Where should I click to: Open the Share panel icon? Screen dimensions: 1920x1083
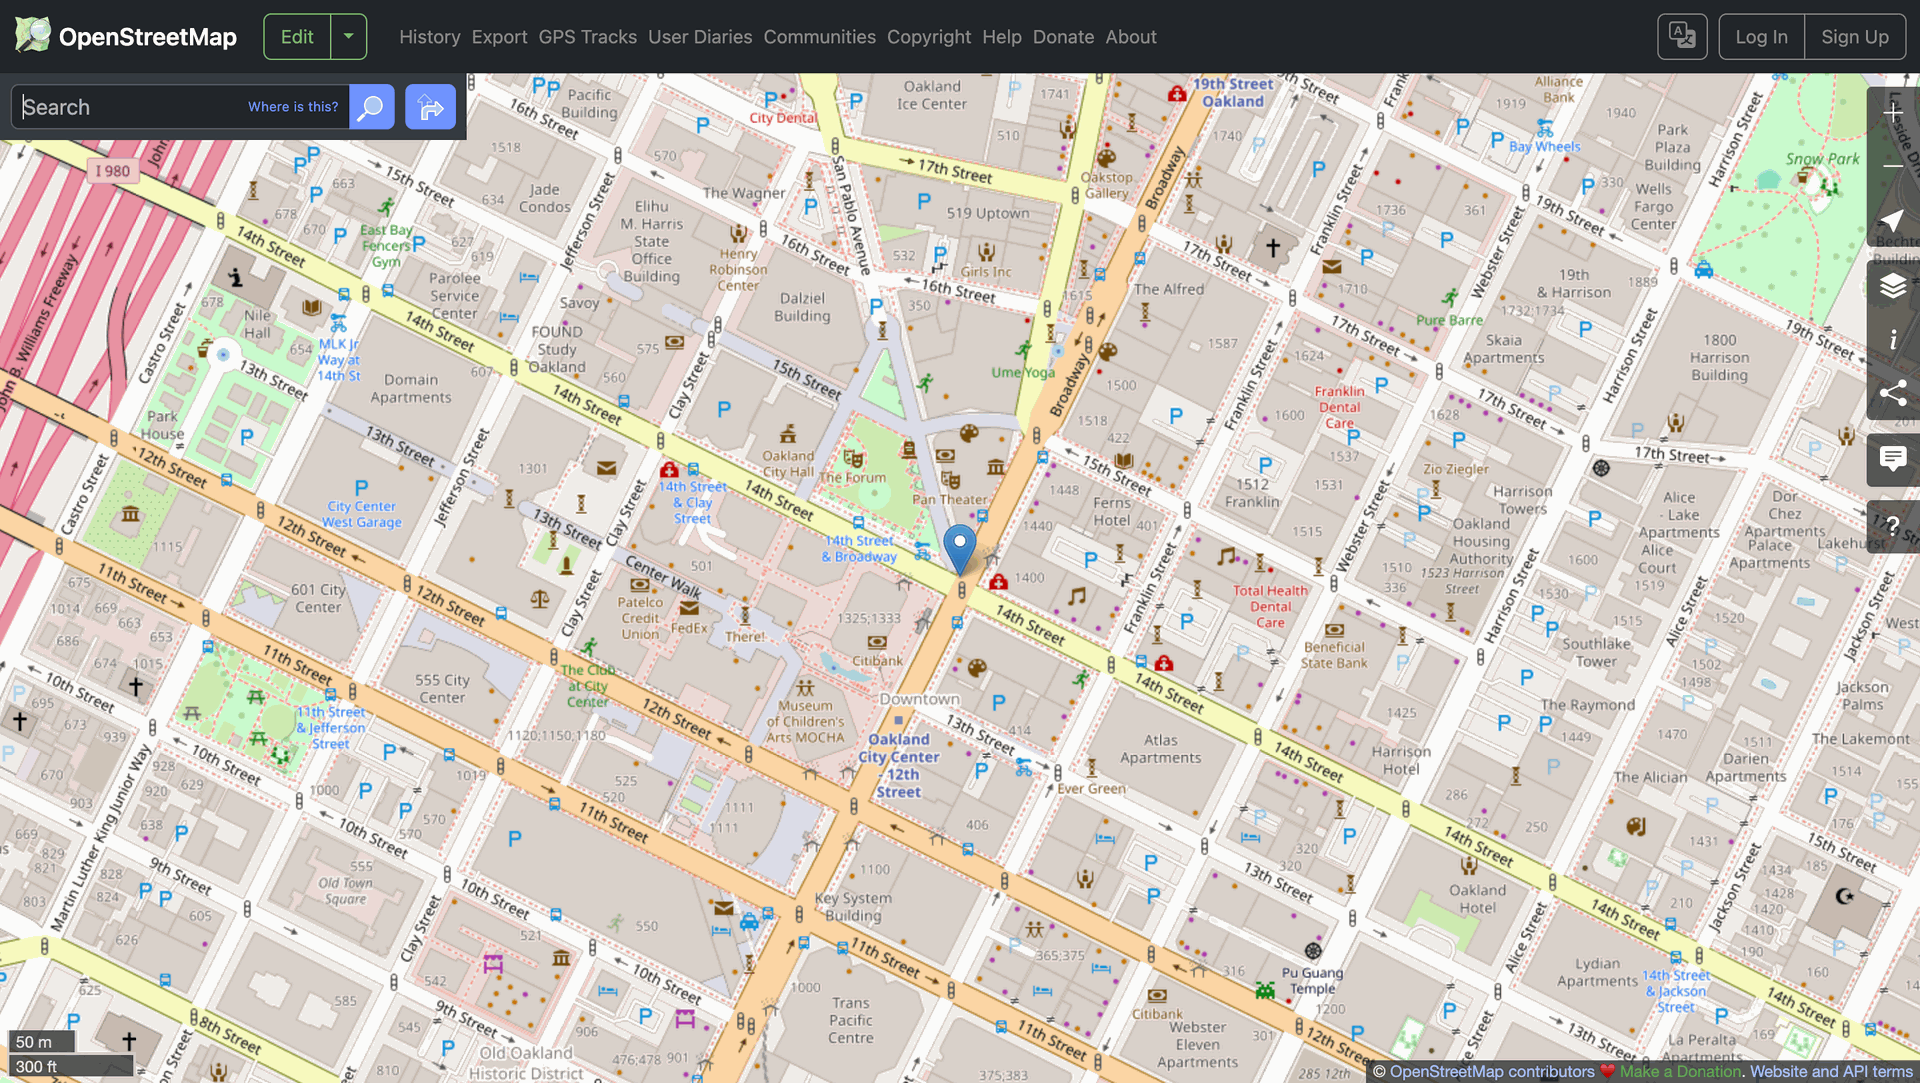click(x=1892, y=393)
